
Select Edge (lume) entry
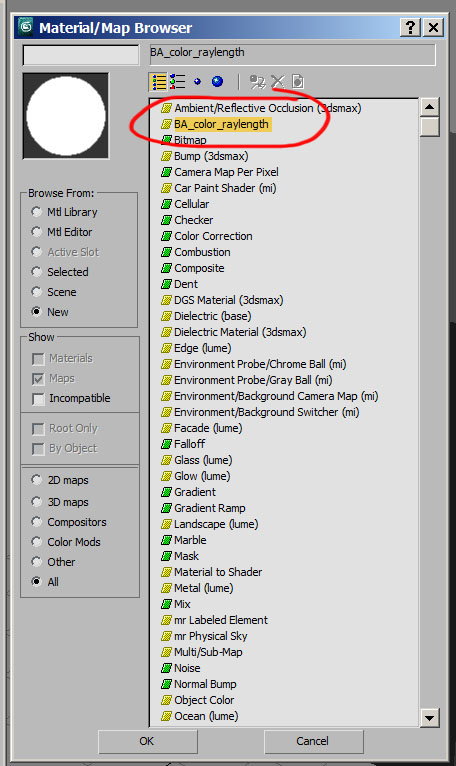[203, 348]
